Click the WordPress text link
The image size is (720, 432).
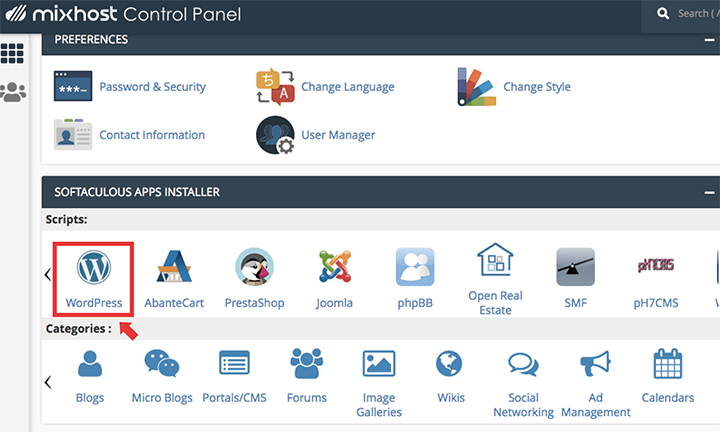[x=94, y=303]
